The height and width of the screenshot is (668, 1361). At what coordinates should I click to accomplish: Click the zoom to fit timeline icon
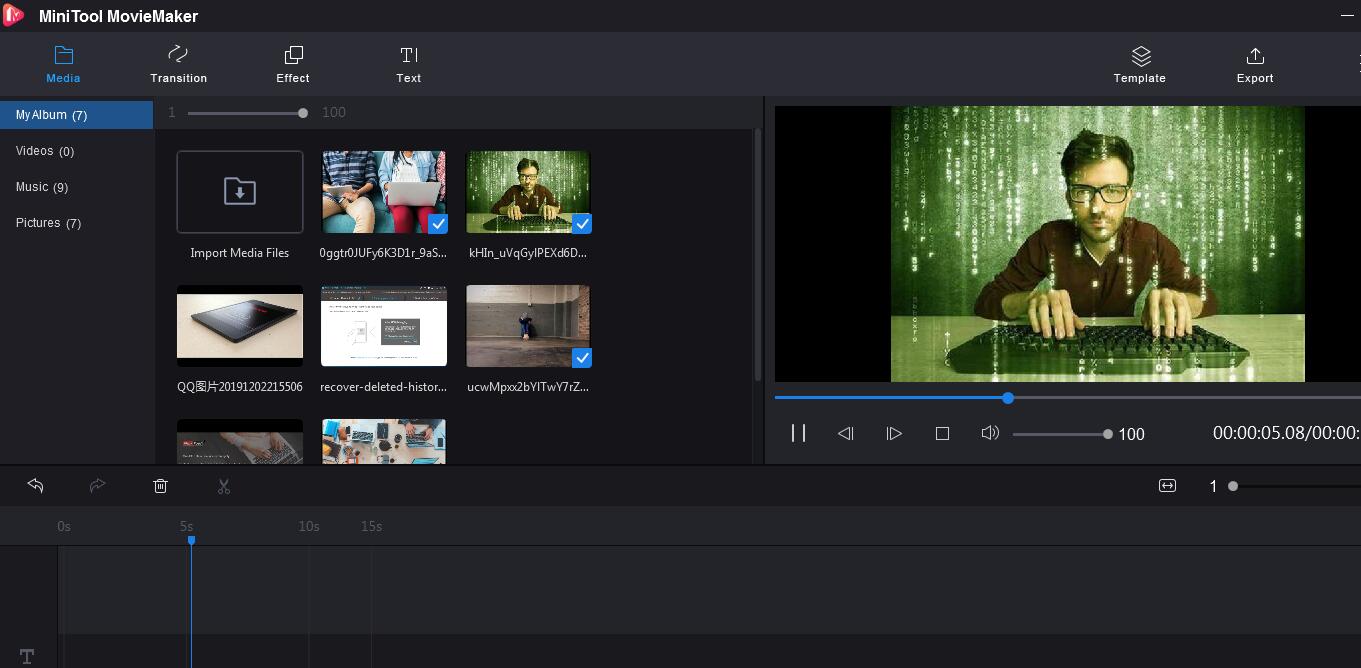point(1167,485)
